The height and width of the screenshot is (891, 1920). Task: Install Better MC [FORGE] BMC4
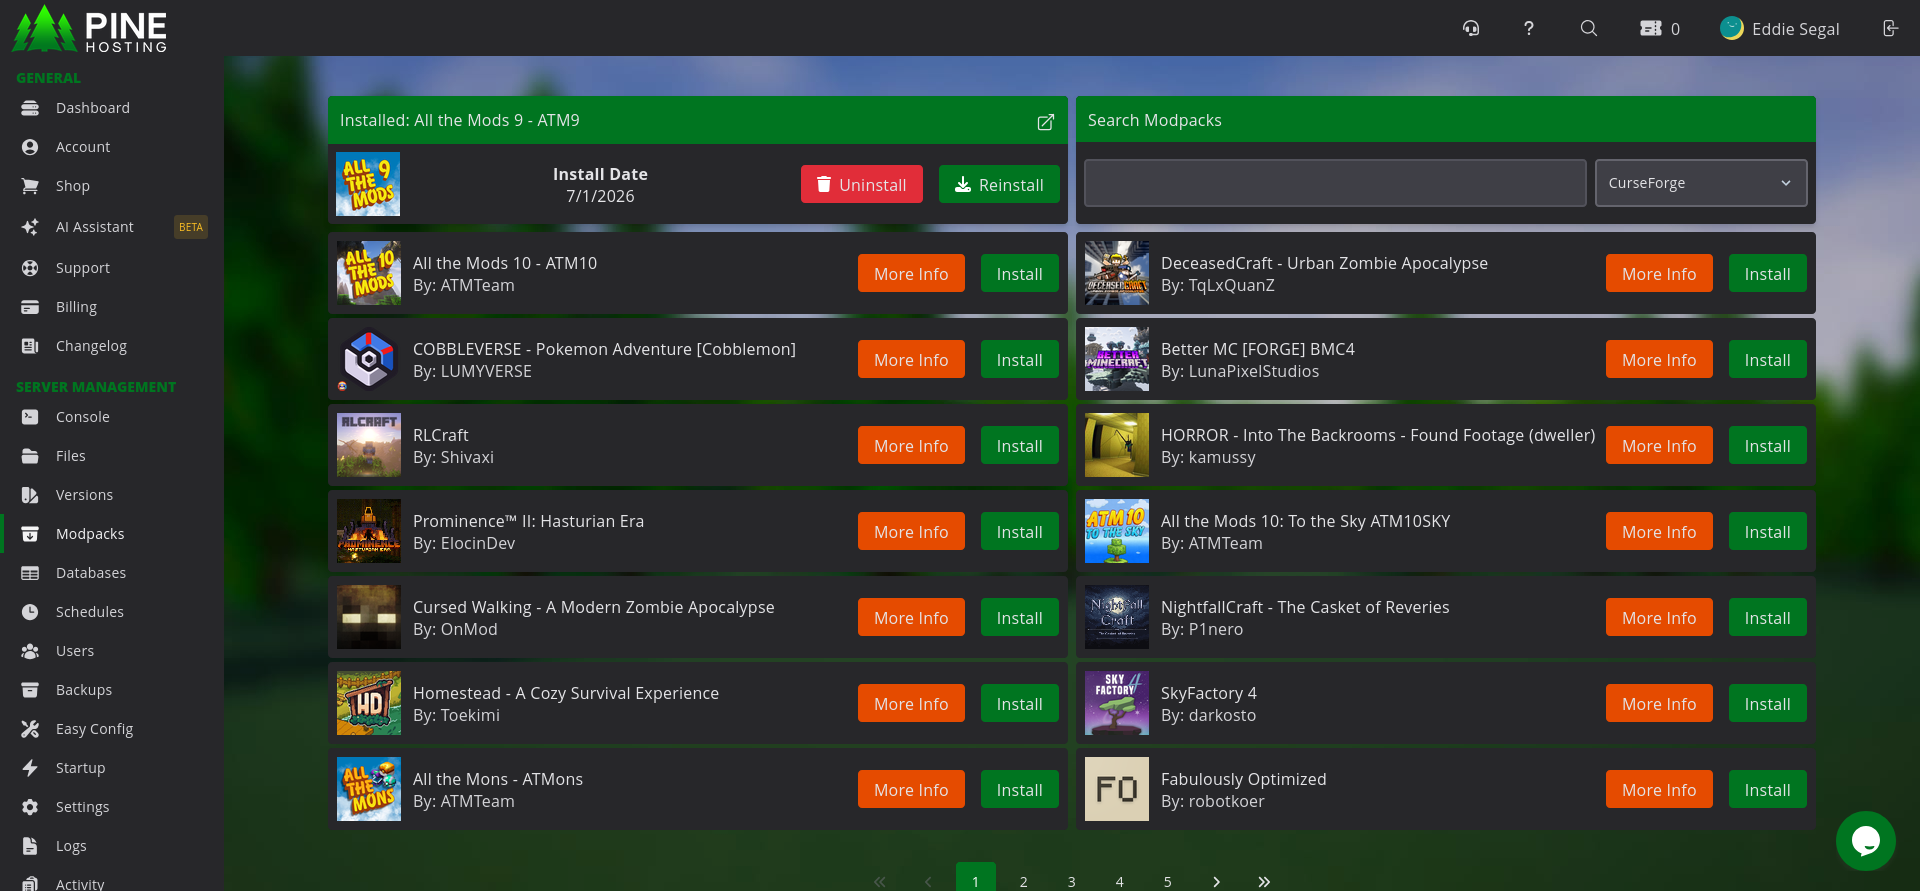click(1767, 359)
